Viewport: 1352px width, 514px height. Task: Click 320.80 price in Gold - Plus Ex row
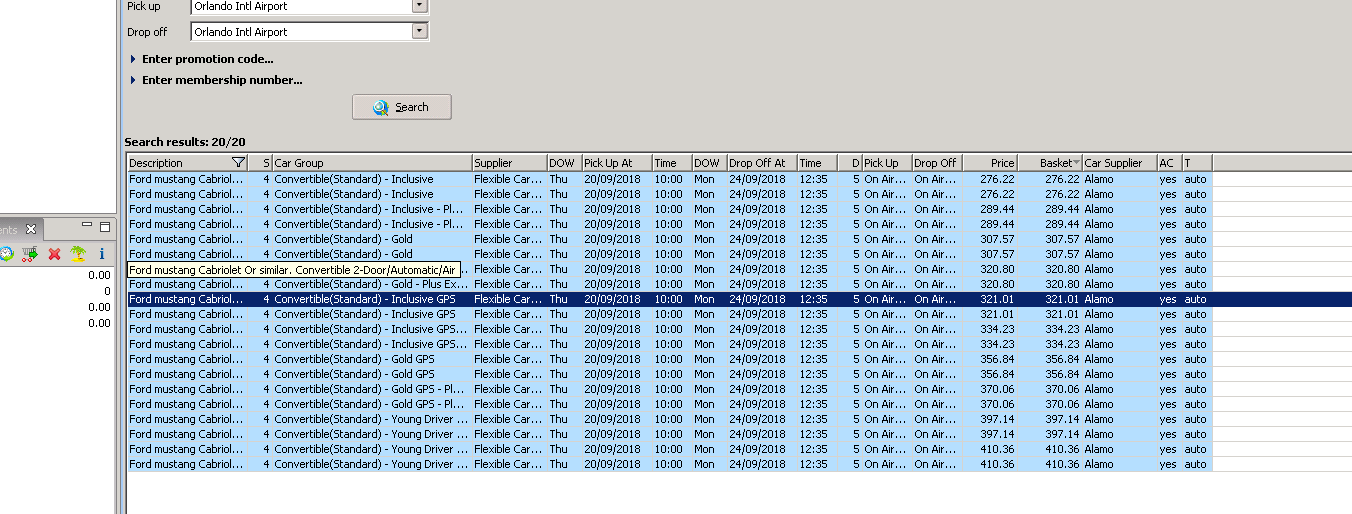[x=997, y=284]
